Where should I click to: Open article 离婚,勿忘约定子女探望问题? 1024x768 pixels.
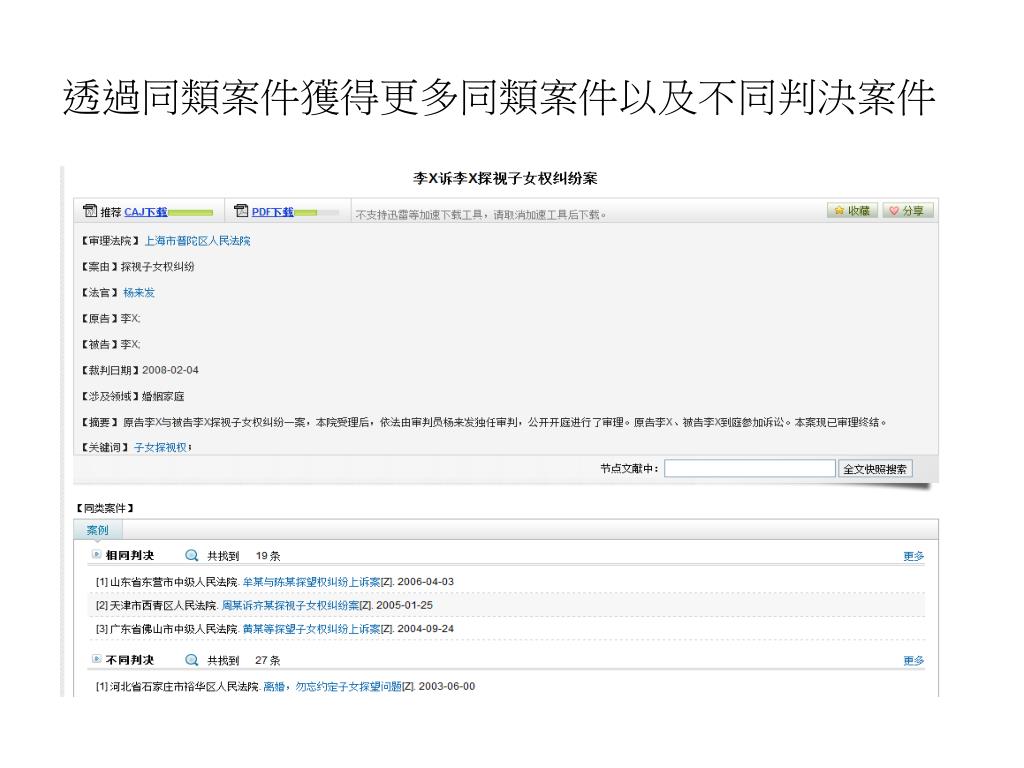[x=332, y=686]
